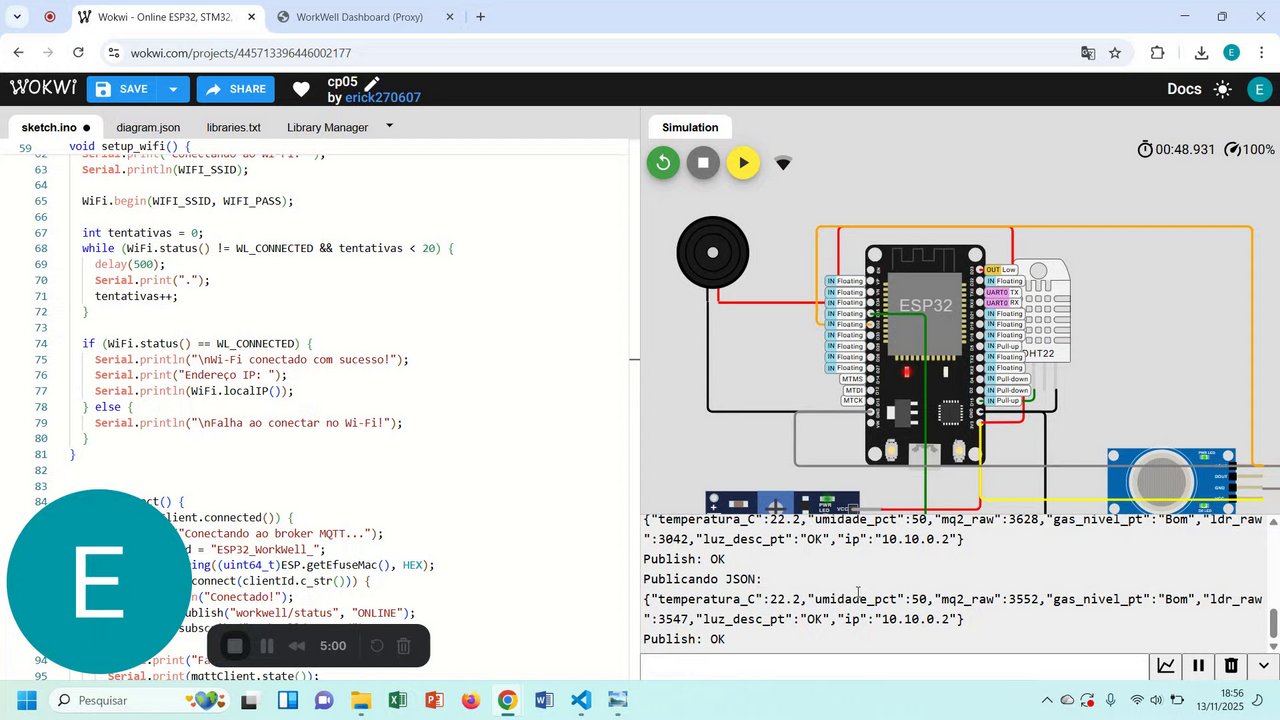
Task: Open the Windows Start menu
Action: (26, 700)
